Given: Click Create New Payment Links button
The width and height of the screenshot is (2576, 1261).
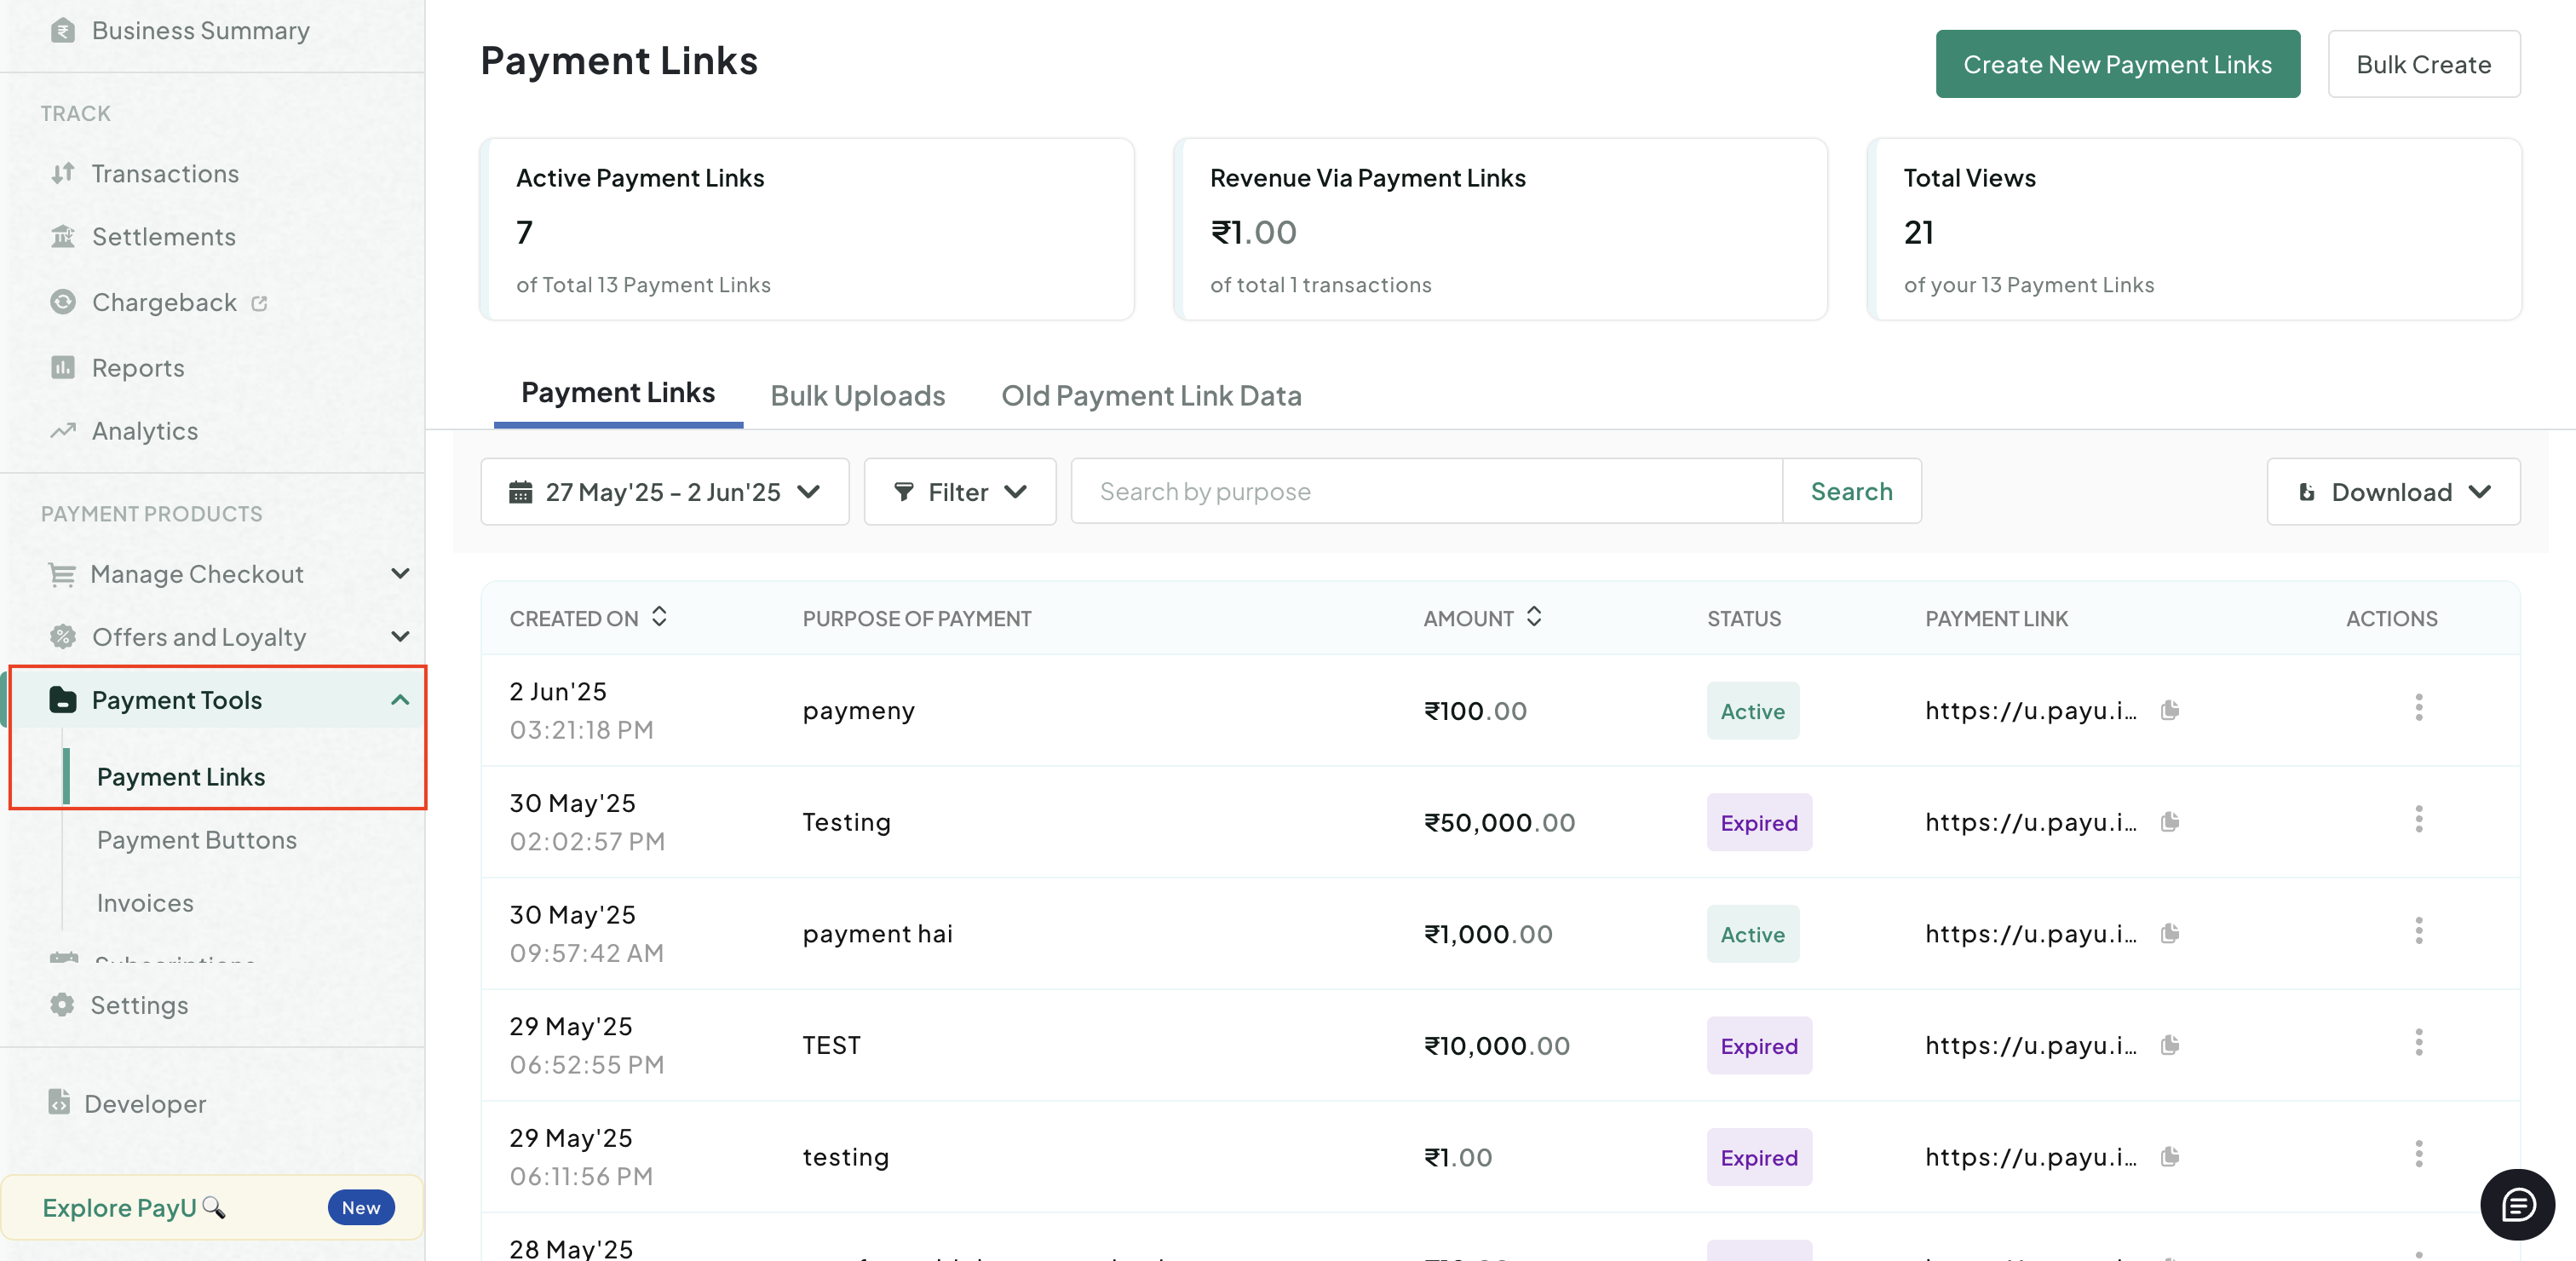Looking at the screenshot, I should coord(2117,64).
